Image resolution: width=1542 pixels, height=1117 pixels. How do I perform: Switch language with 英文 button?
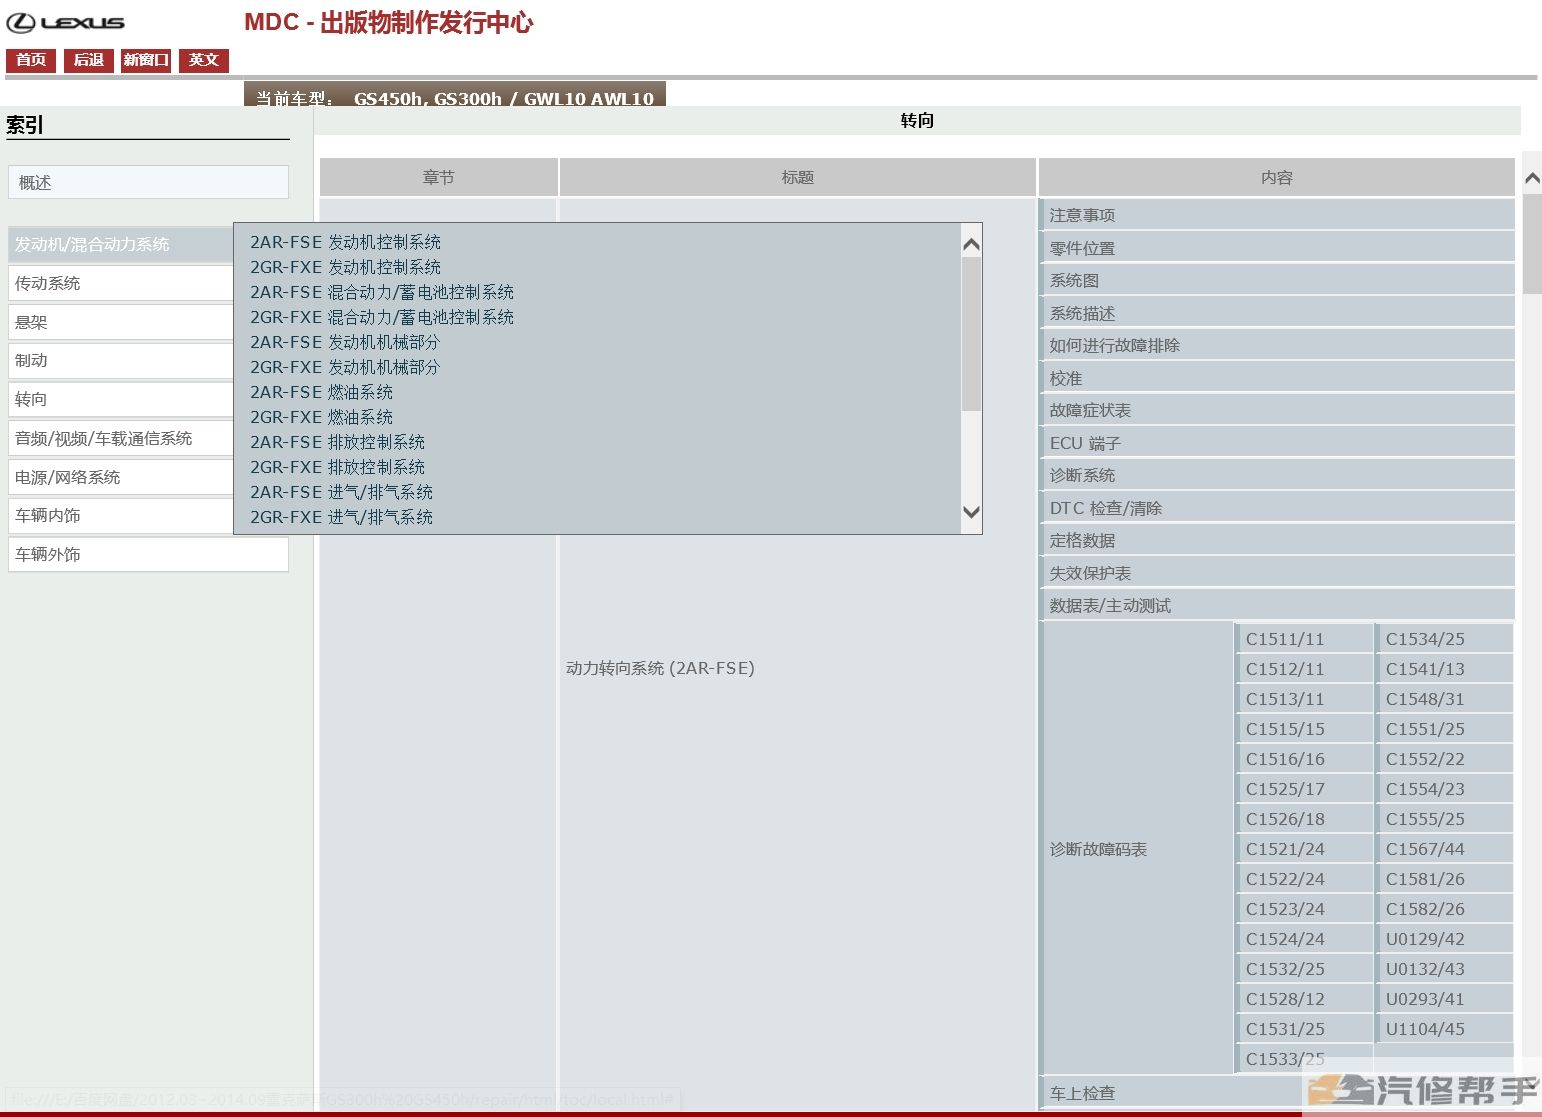[204, 60]
